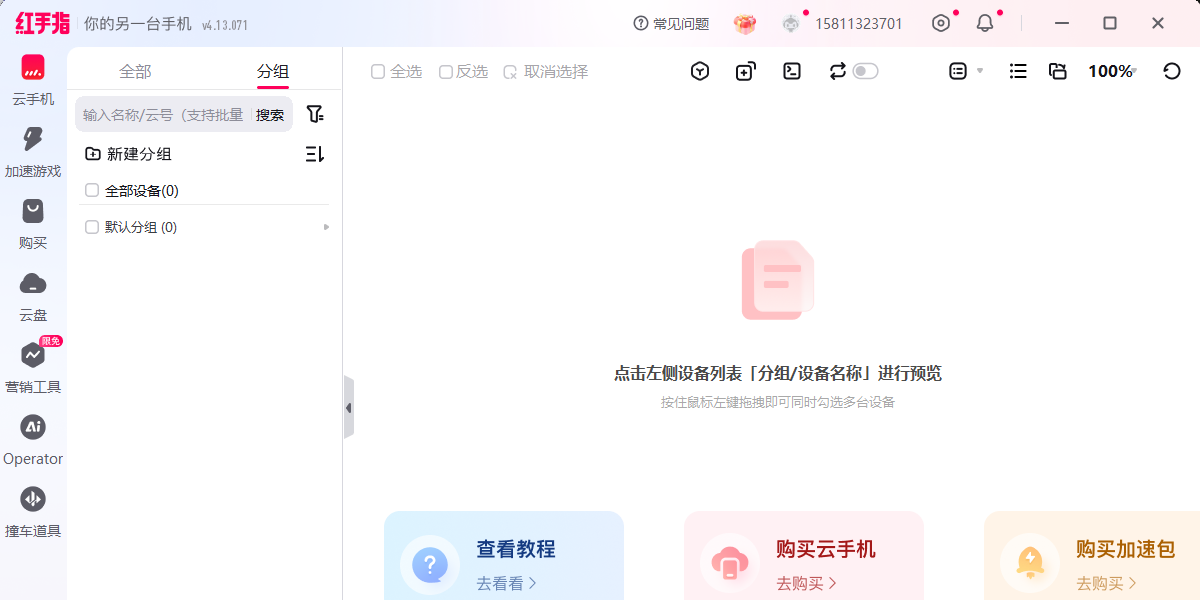Check the 全选 select-all checkbox
This screenshot has width=1200, height=600.
[x=378, y=72]
